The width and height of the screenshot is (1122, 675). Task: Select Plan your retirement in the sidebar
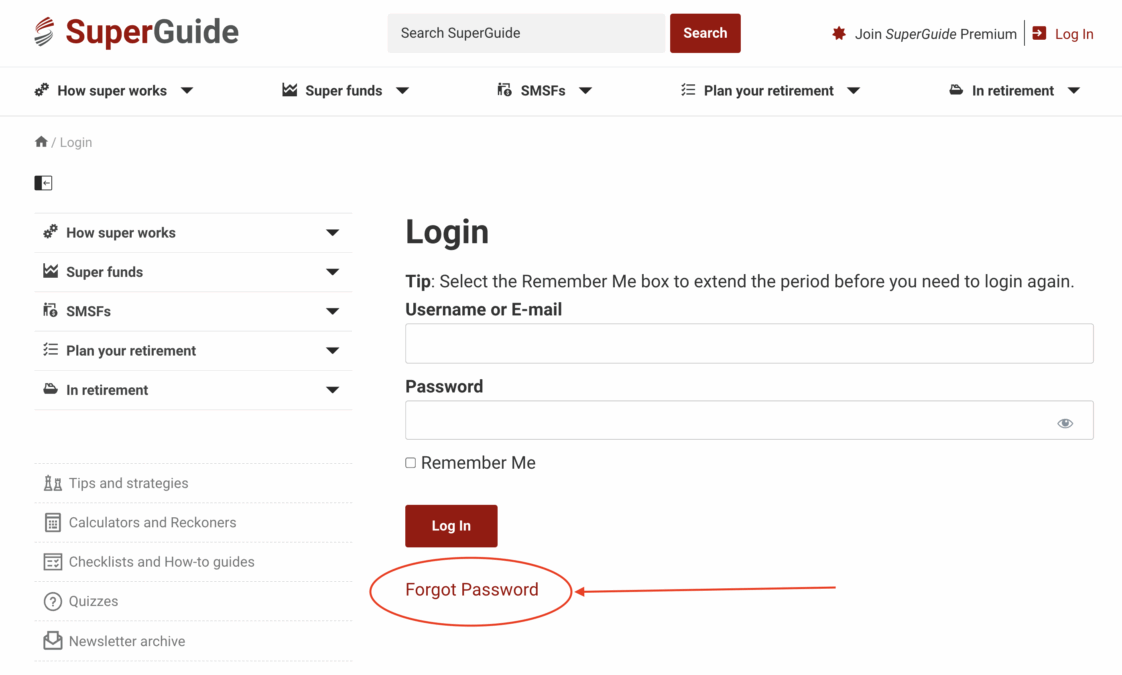pos(131,351)
